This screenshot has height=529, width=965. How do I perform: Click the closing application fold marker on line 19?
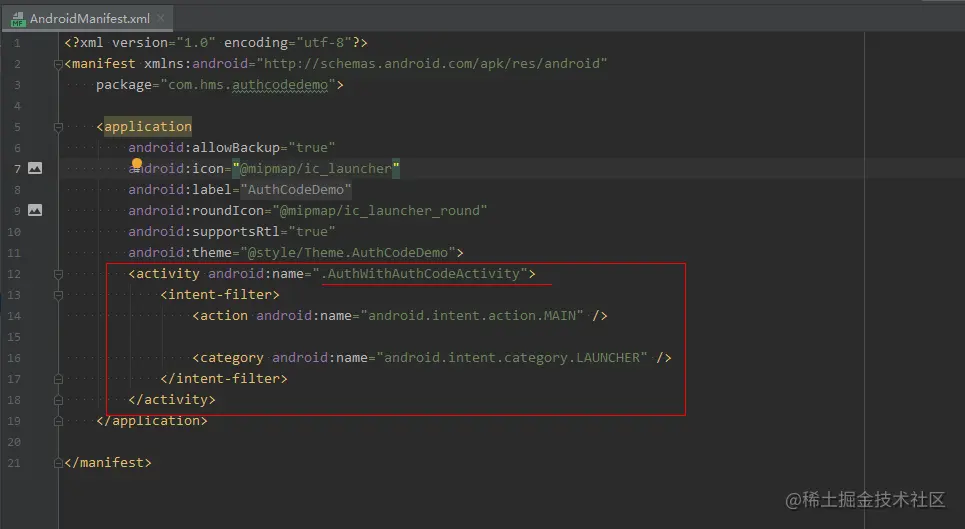(58, 421)
